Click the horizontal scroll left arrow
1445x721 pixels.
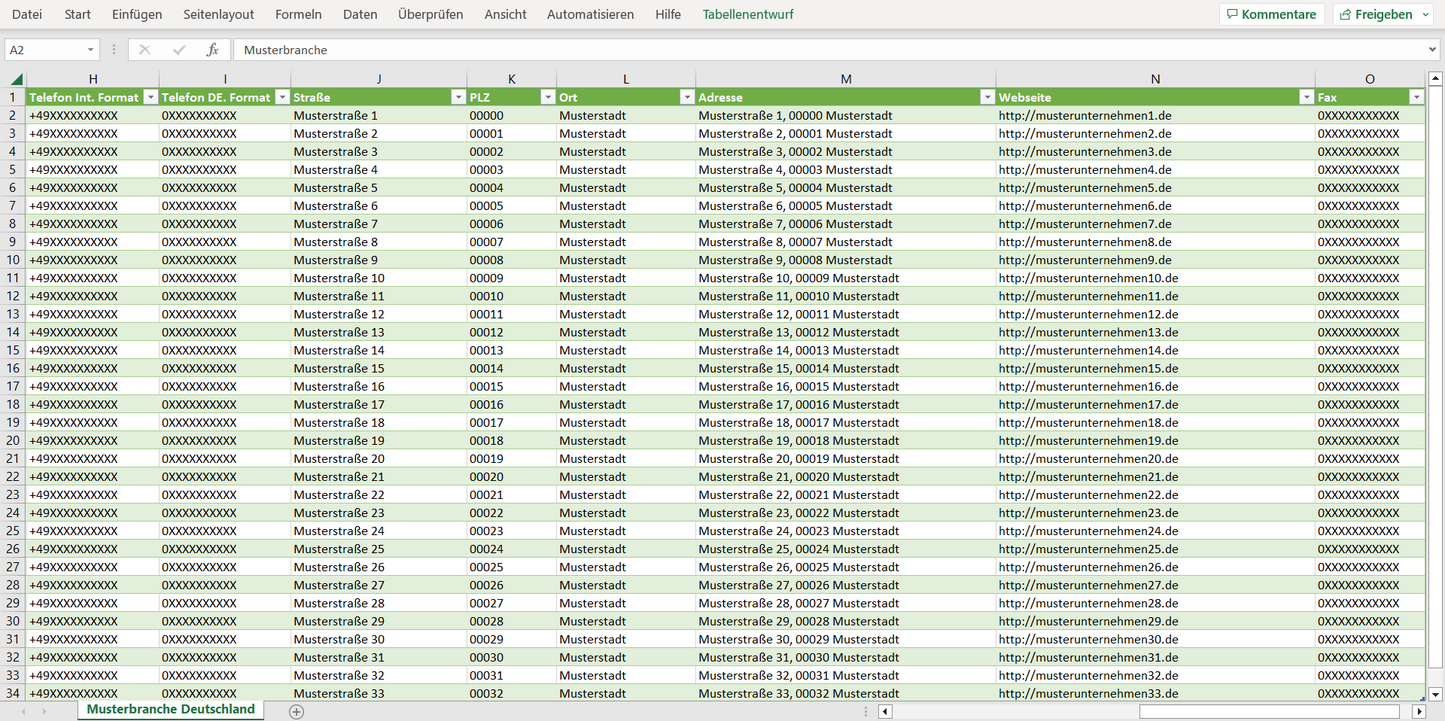[x=885, y=711]
